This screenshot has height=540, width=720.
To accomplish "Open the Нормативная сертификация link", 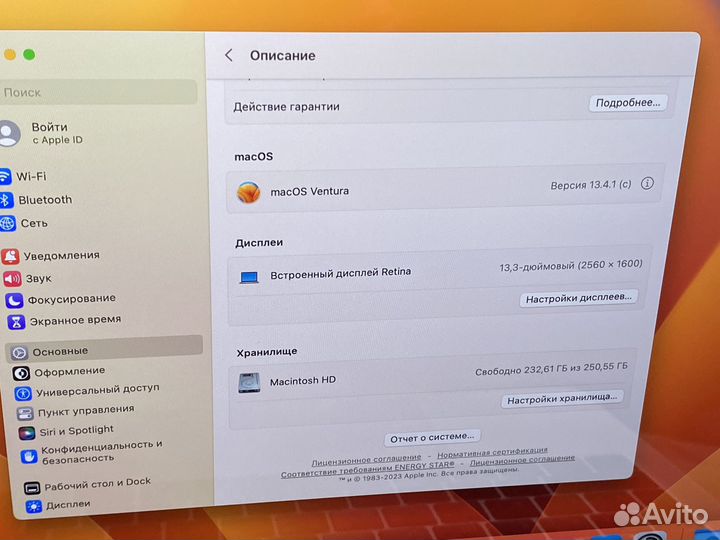I will (492, 453).
